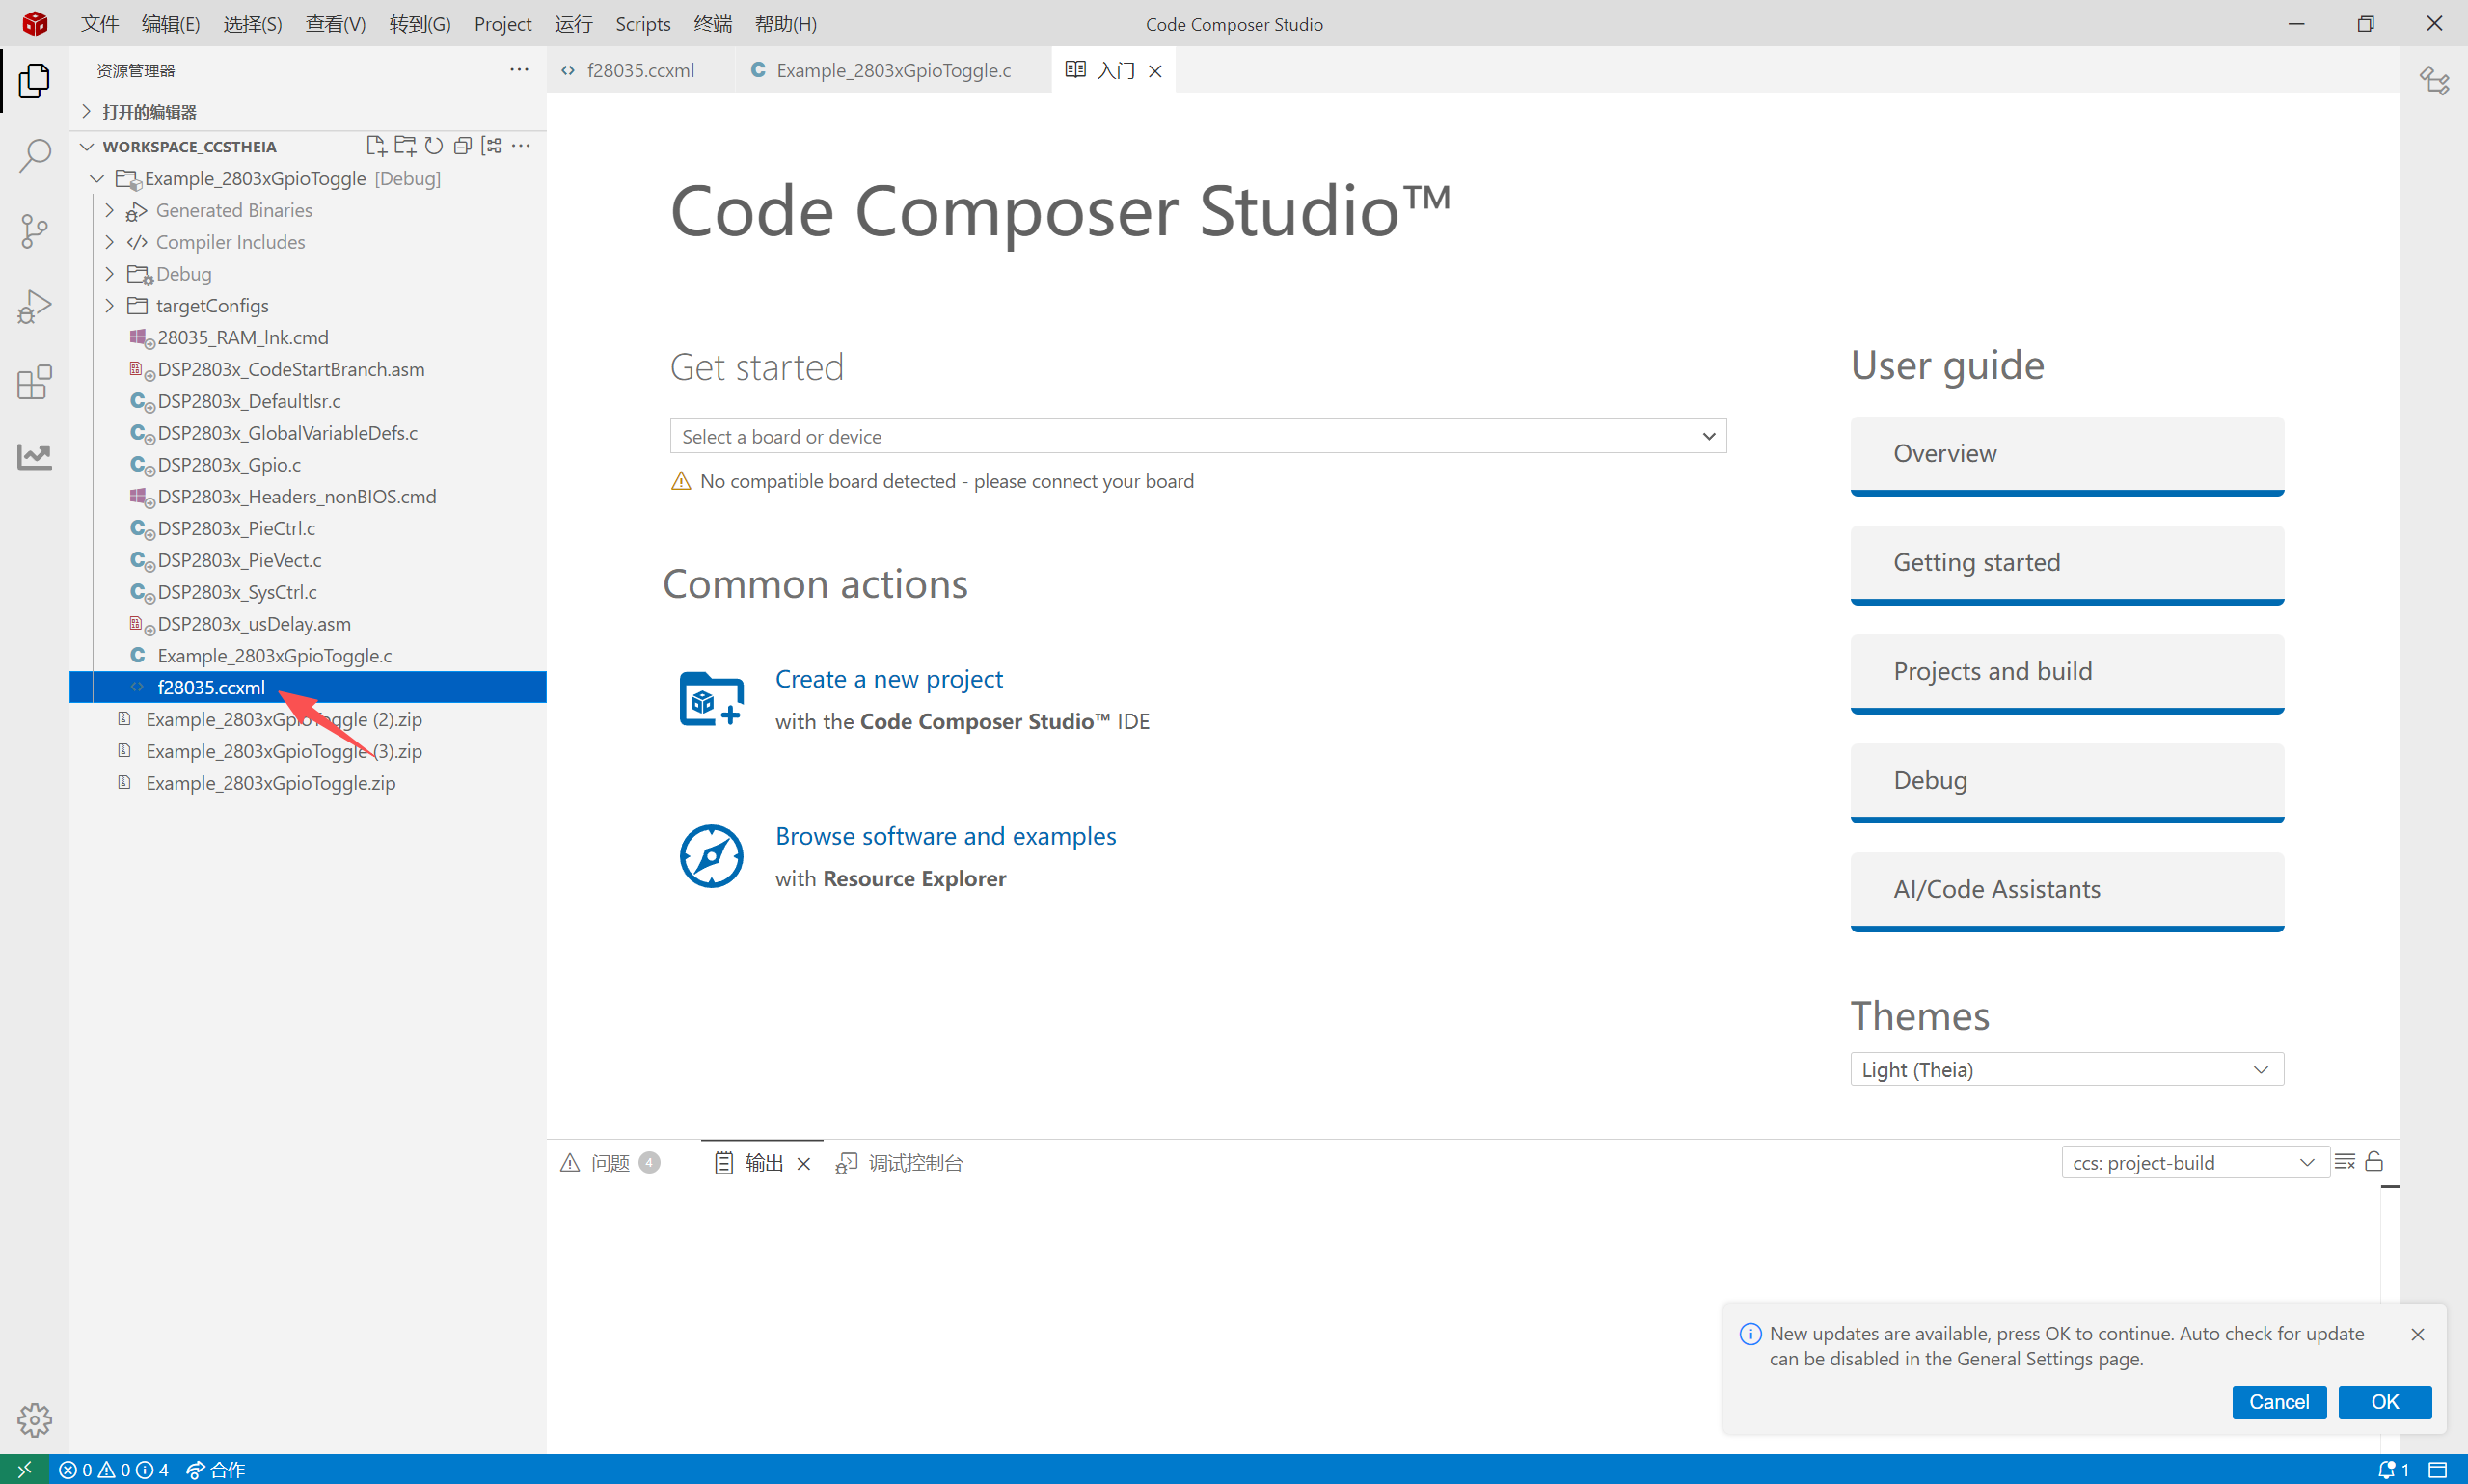Open the Light (Theia) themes dropdown
2468x1484 pixels.
pos(2066,1069)
